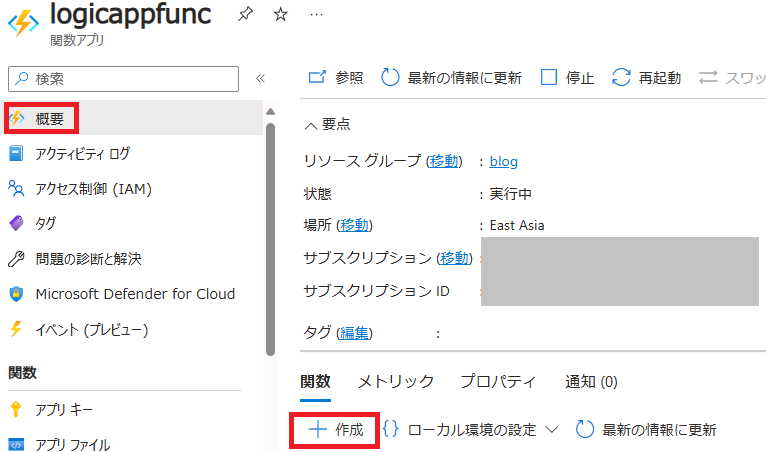Open the プロパティ tab
This screenshot has height=452, width=766.
pos(498,381)
